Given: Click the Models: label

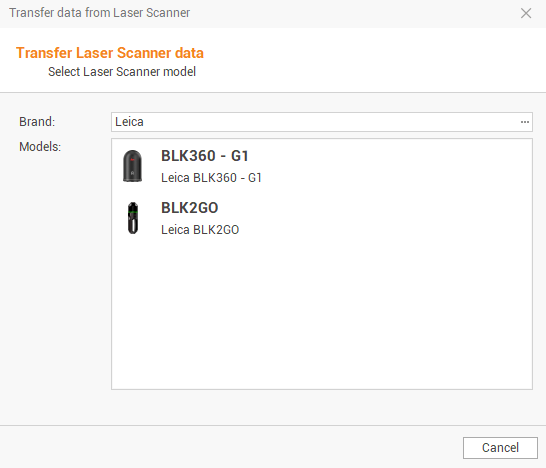Looking at the screenshot, I should click(x=40, y=147).
